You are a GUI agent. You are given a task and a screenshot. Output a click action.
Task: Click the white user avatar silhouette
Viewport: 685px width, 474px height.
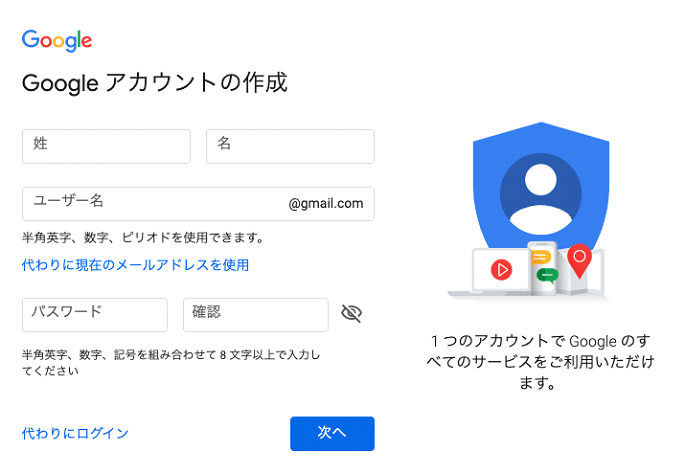[x=541, y=199]
